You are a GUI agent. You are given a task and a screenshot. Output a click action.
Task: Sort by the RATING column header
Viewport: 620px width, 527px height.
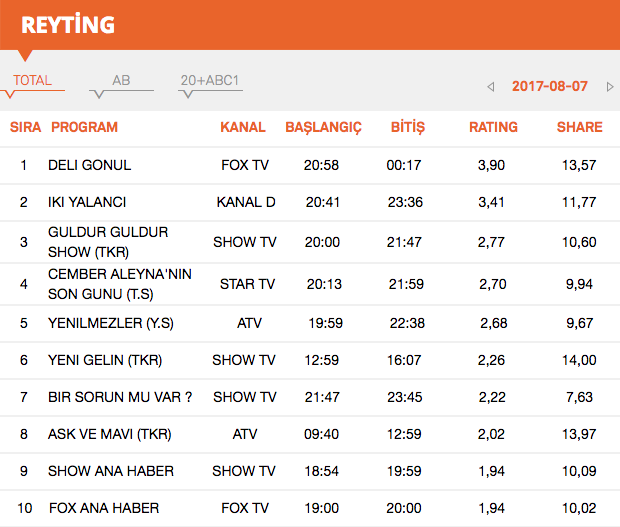[x=493, y=127]
